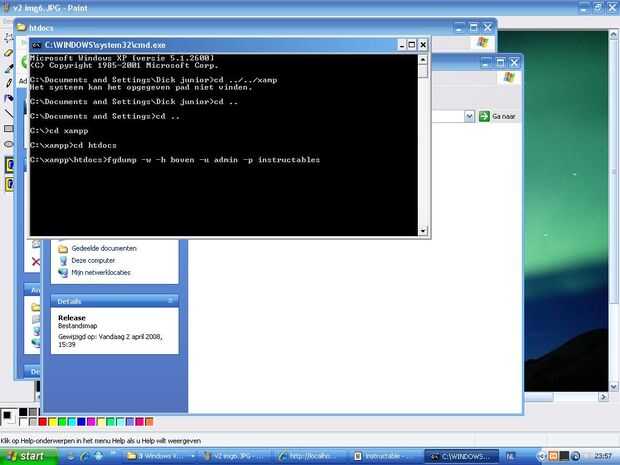Click cmd window scrollbar down arrow
620x465 pixels.
[x=423, y=231]
